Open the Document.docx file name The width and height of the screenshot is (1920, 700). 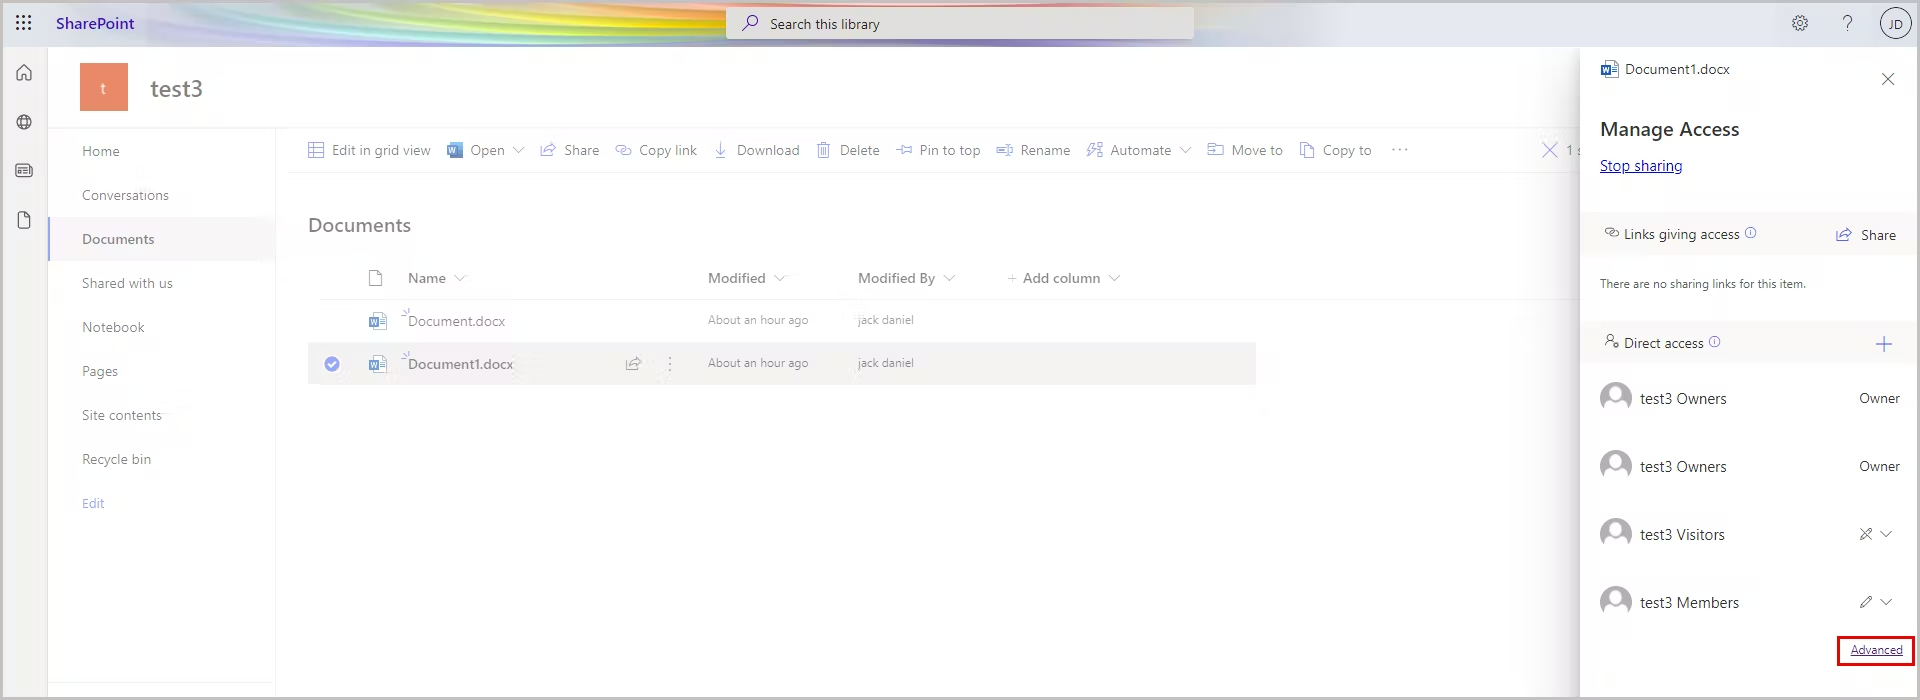(x=456, y=321)
